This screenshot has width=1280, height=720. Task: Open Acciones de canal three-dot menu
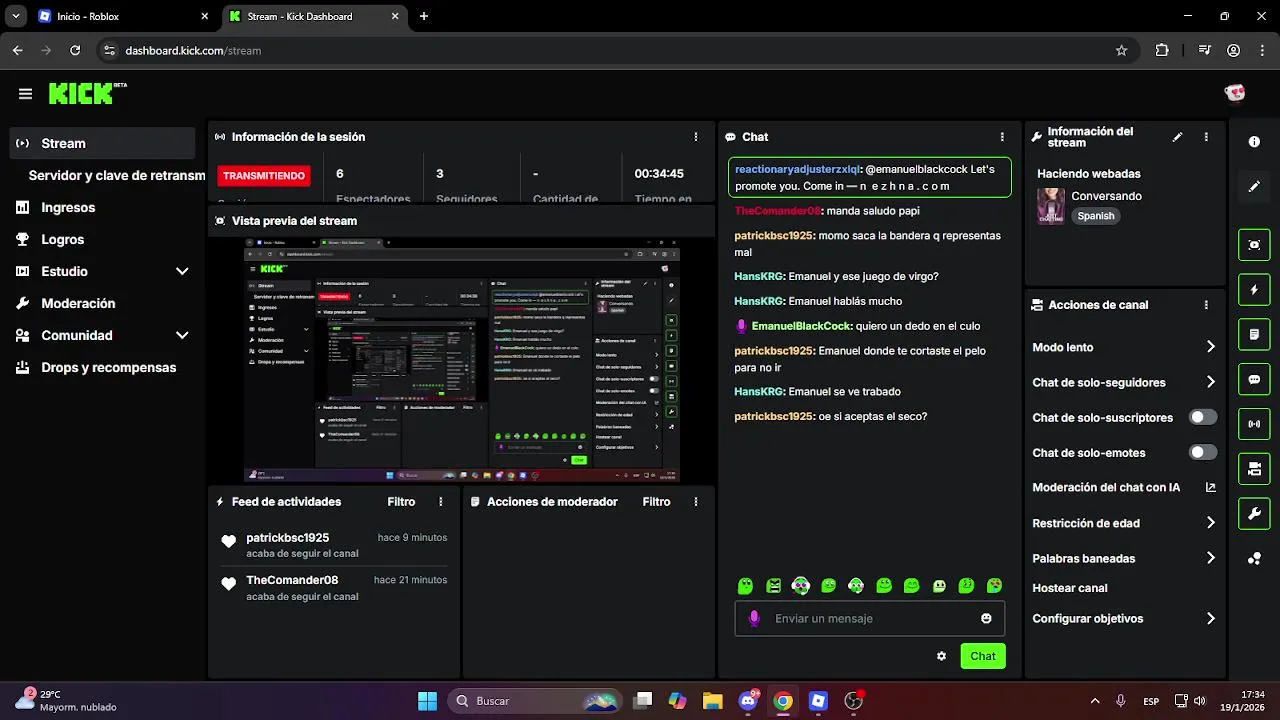click(1206, 305)
